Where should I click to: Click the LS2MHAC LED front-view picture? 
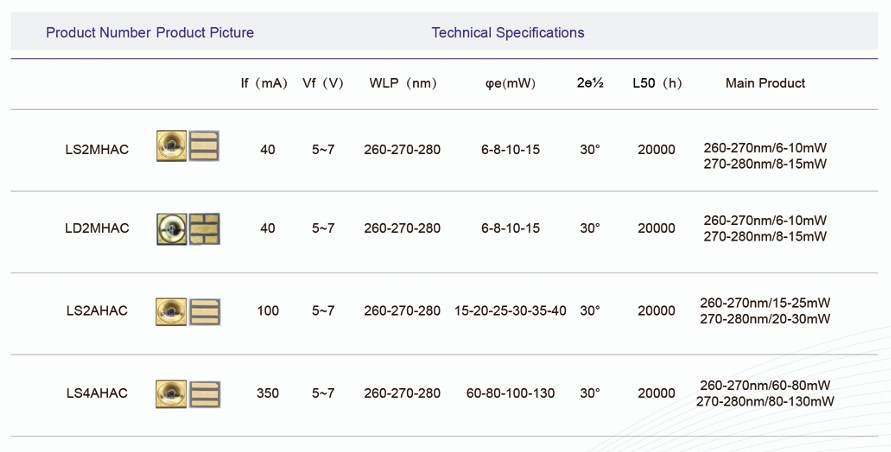171,146
